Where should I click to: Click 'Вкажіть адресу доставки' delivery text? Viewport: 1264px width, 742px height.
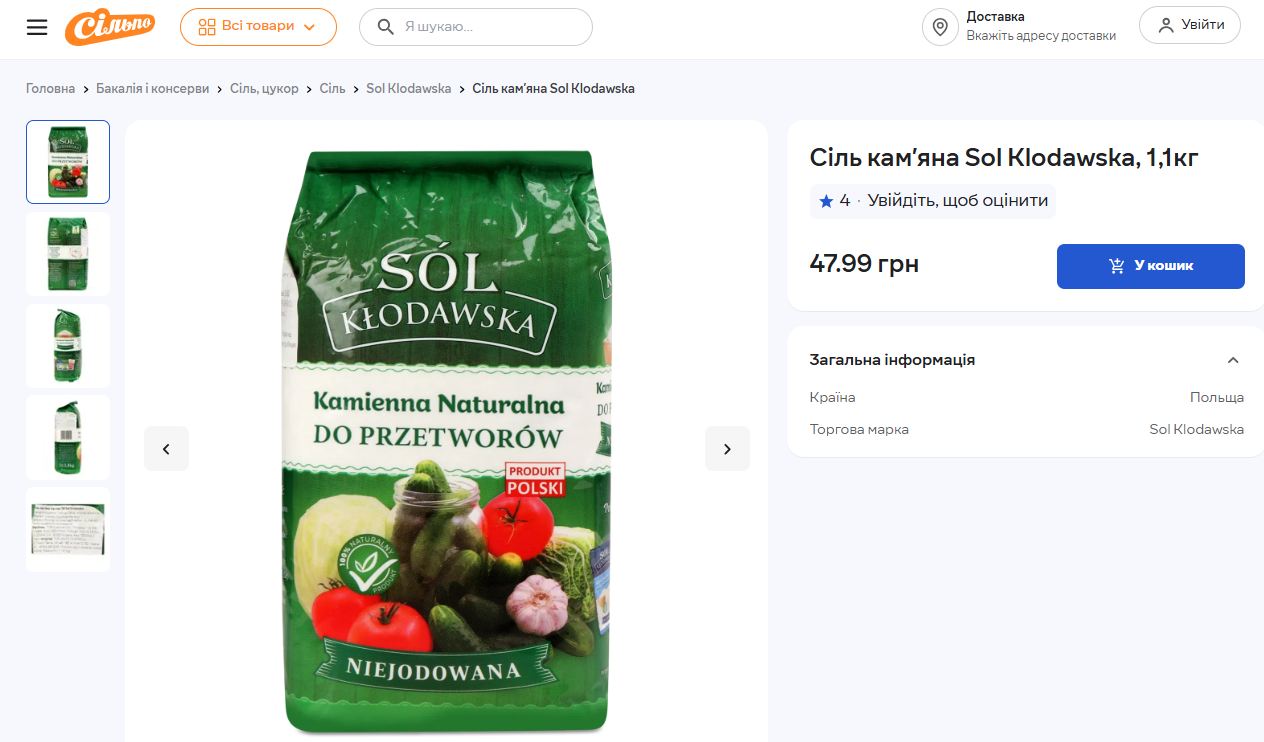[x=1040, y=36]
